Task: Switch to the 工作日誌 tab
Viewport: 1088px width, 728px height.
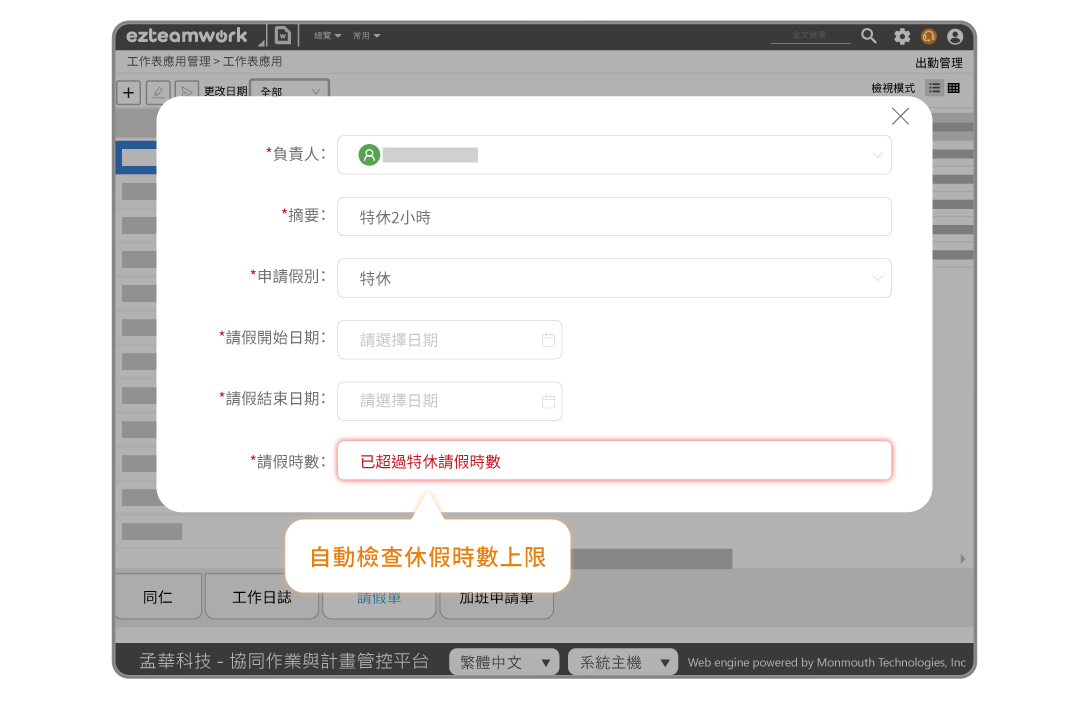Action: pyautogui.click(x=262, y=597)
